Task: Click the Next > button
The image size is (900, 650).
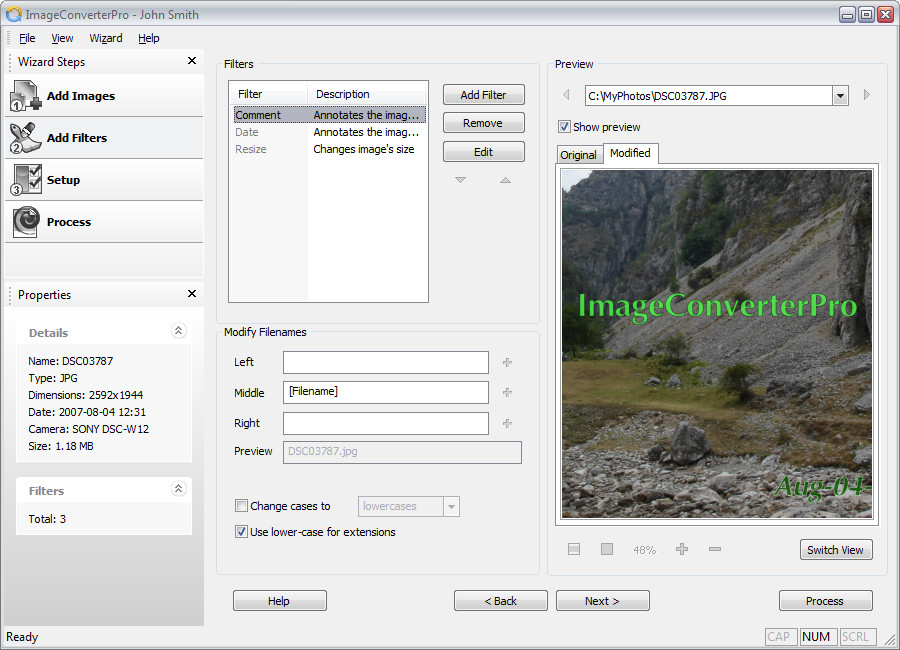Action: (x=603, y=601)
